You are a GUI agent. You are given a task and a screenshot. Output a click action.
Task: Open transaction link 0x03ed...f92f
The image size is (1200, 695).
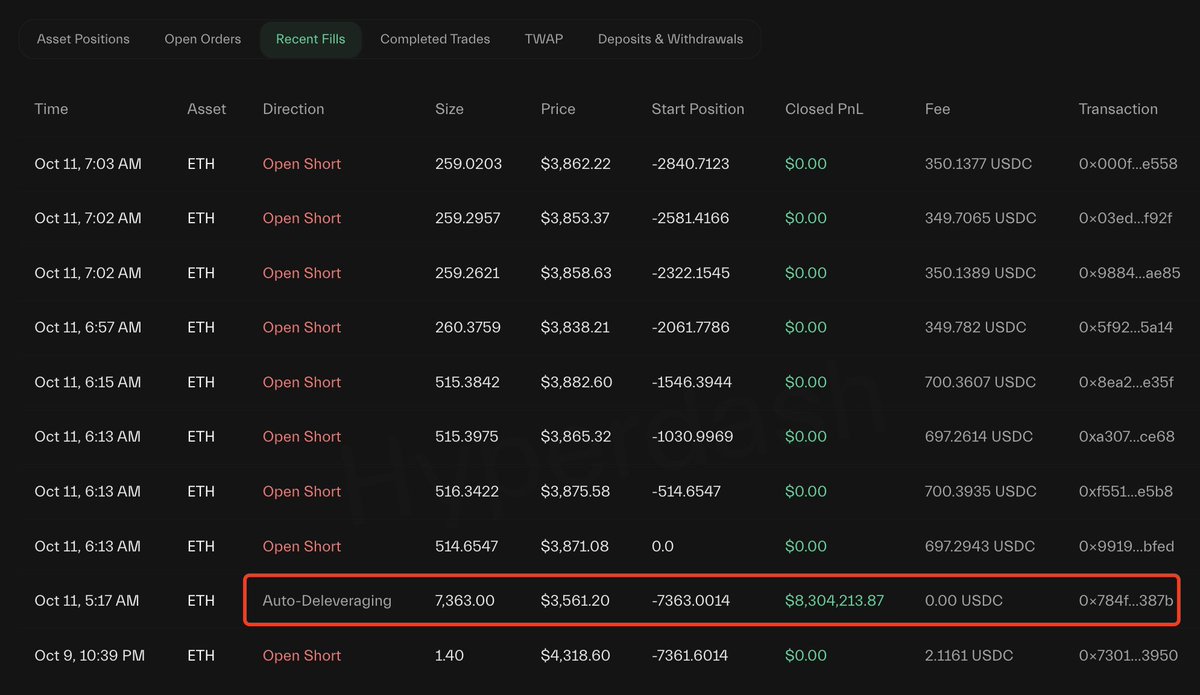point(1127,218)
